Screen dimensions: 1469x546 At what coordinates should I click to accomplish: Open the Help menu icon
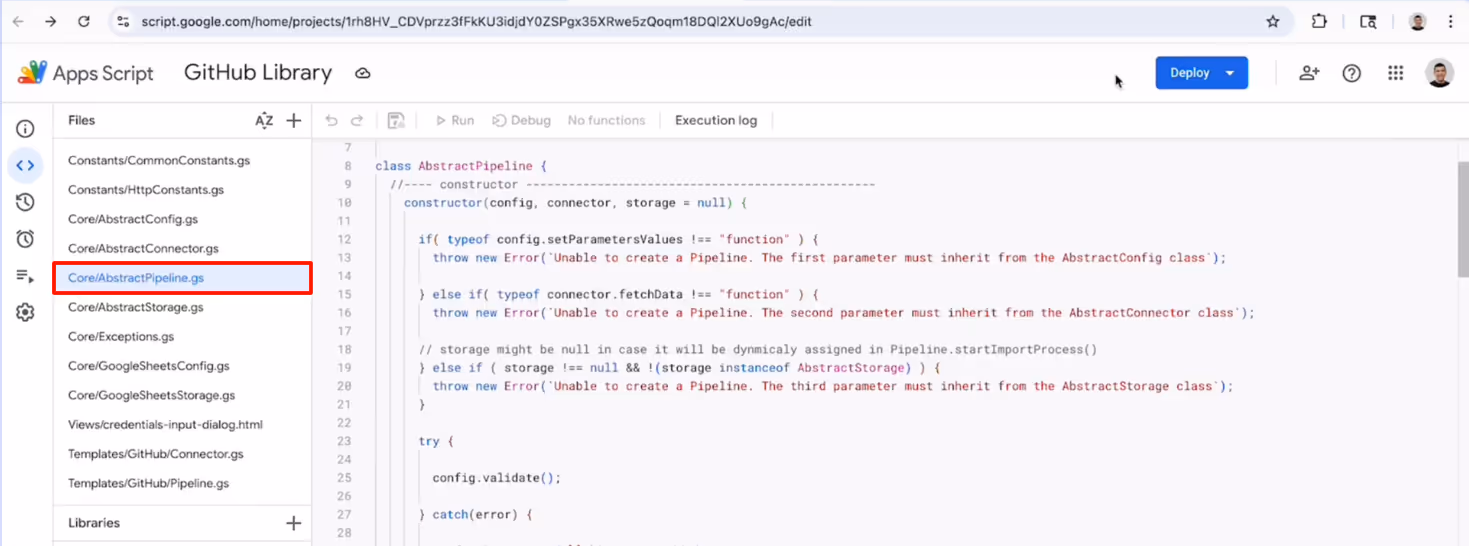tap(1352, 73)
